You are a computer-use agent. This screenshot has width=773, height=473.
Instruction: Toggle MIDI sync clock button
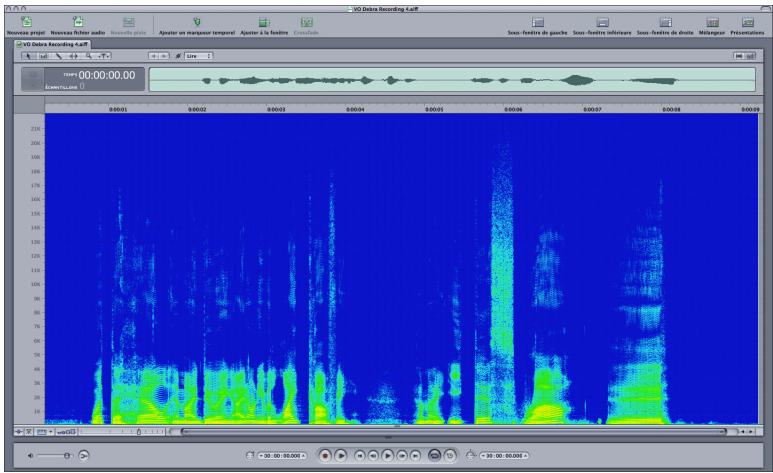(x=450, y=456)
